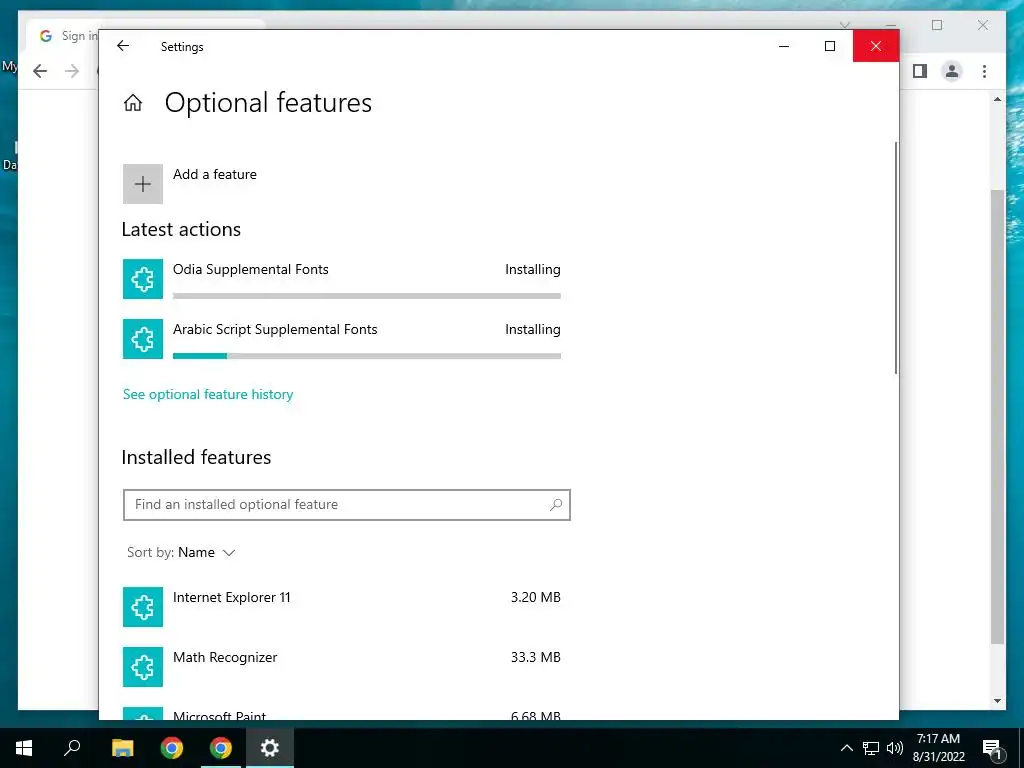Select the Internet Explorer 11 row
The width and height of the screenshot is (1024, 768).
tap(342, 607)
